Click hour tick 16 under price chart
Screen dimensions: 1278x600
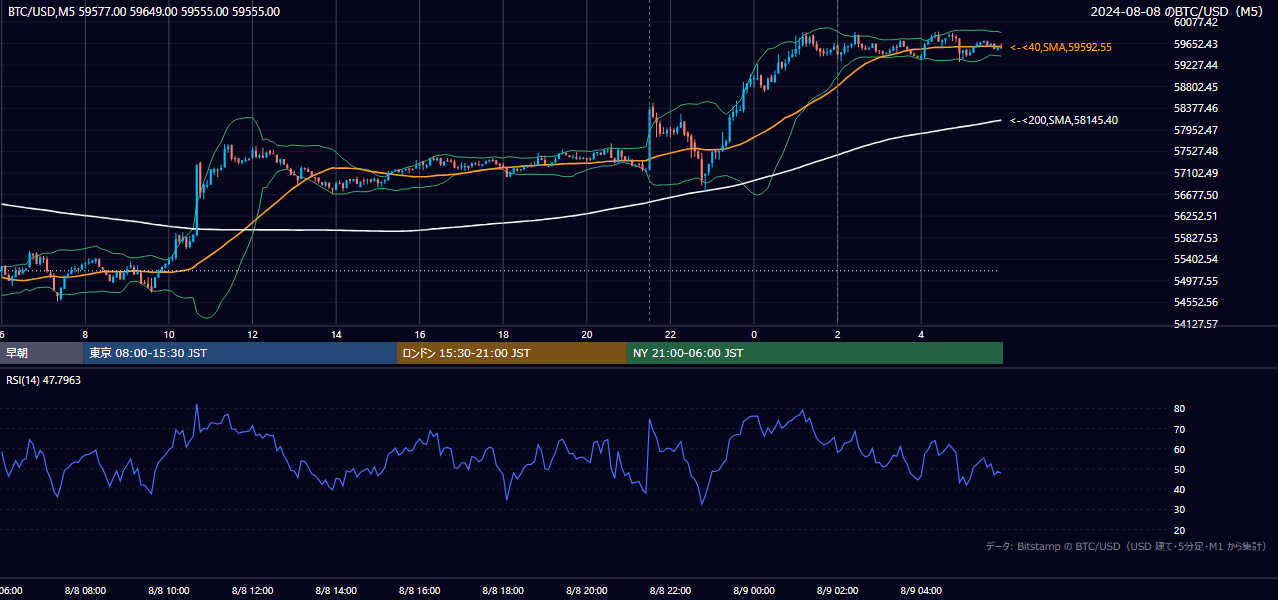(420, 335)
